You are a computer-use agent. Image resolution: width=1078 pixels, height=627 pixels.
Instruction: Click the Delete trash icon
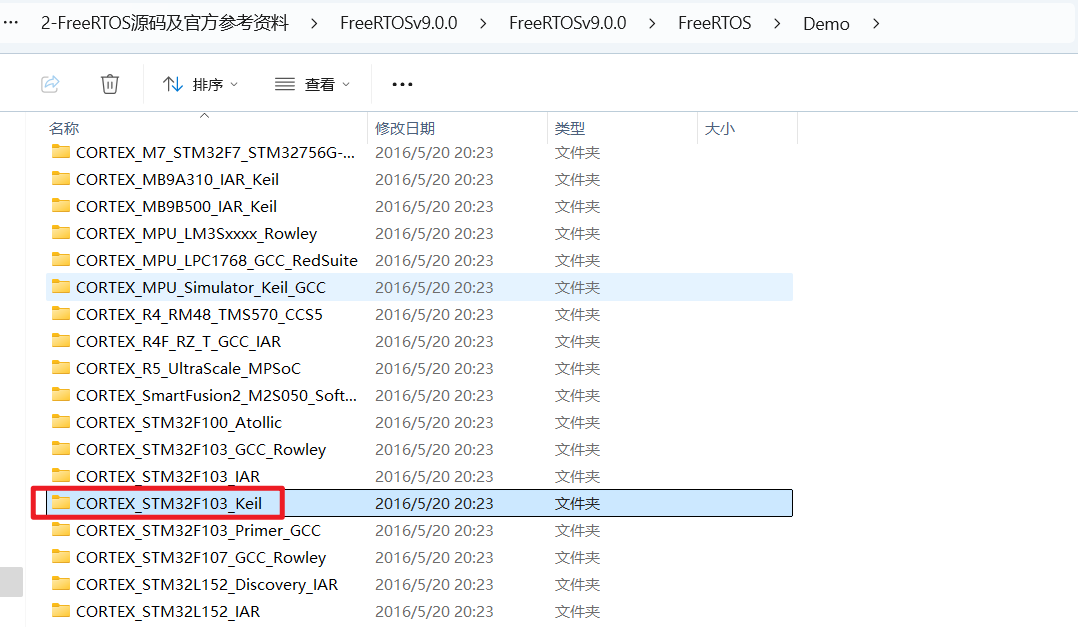pos(110,84)
